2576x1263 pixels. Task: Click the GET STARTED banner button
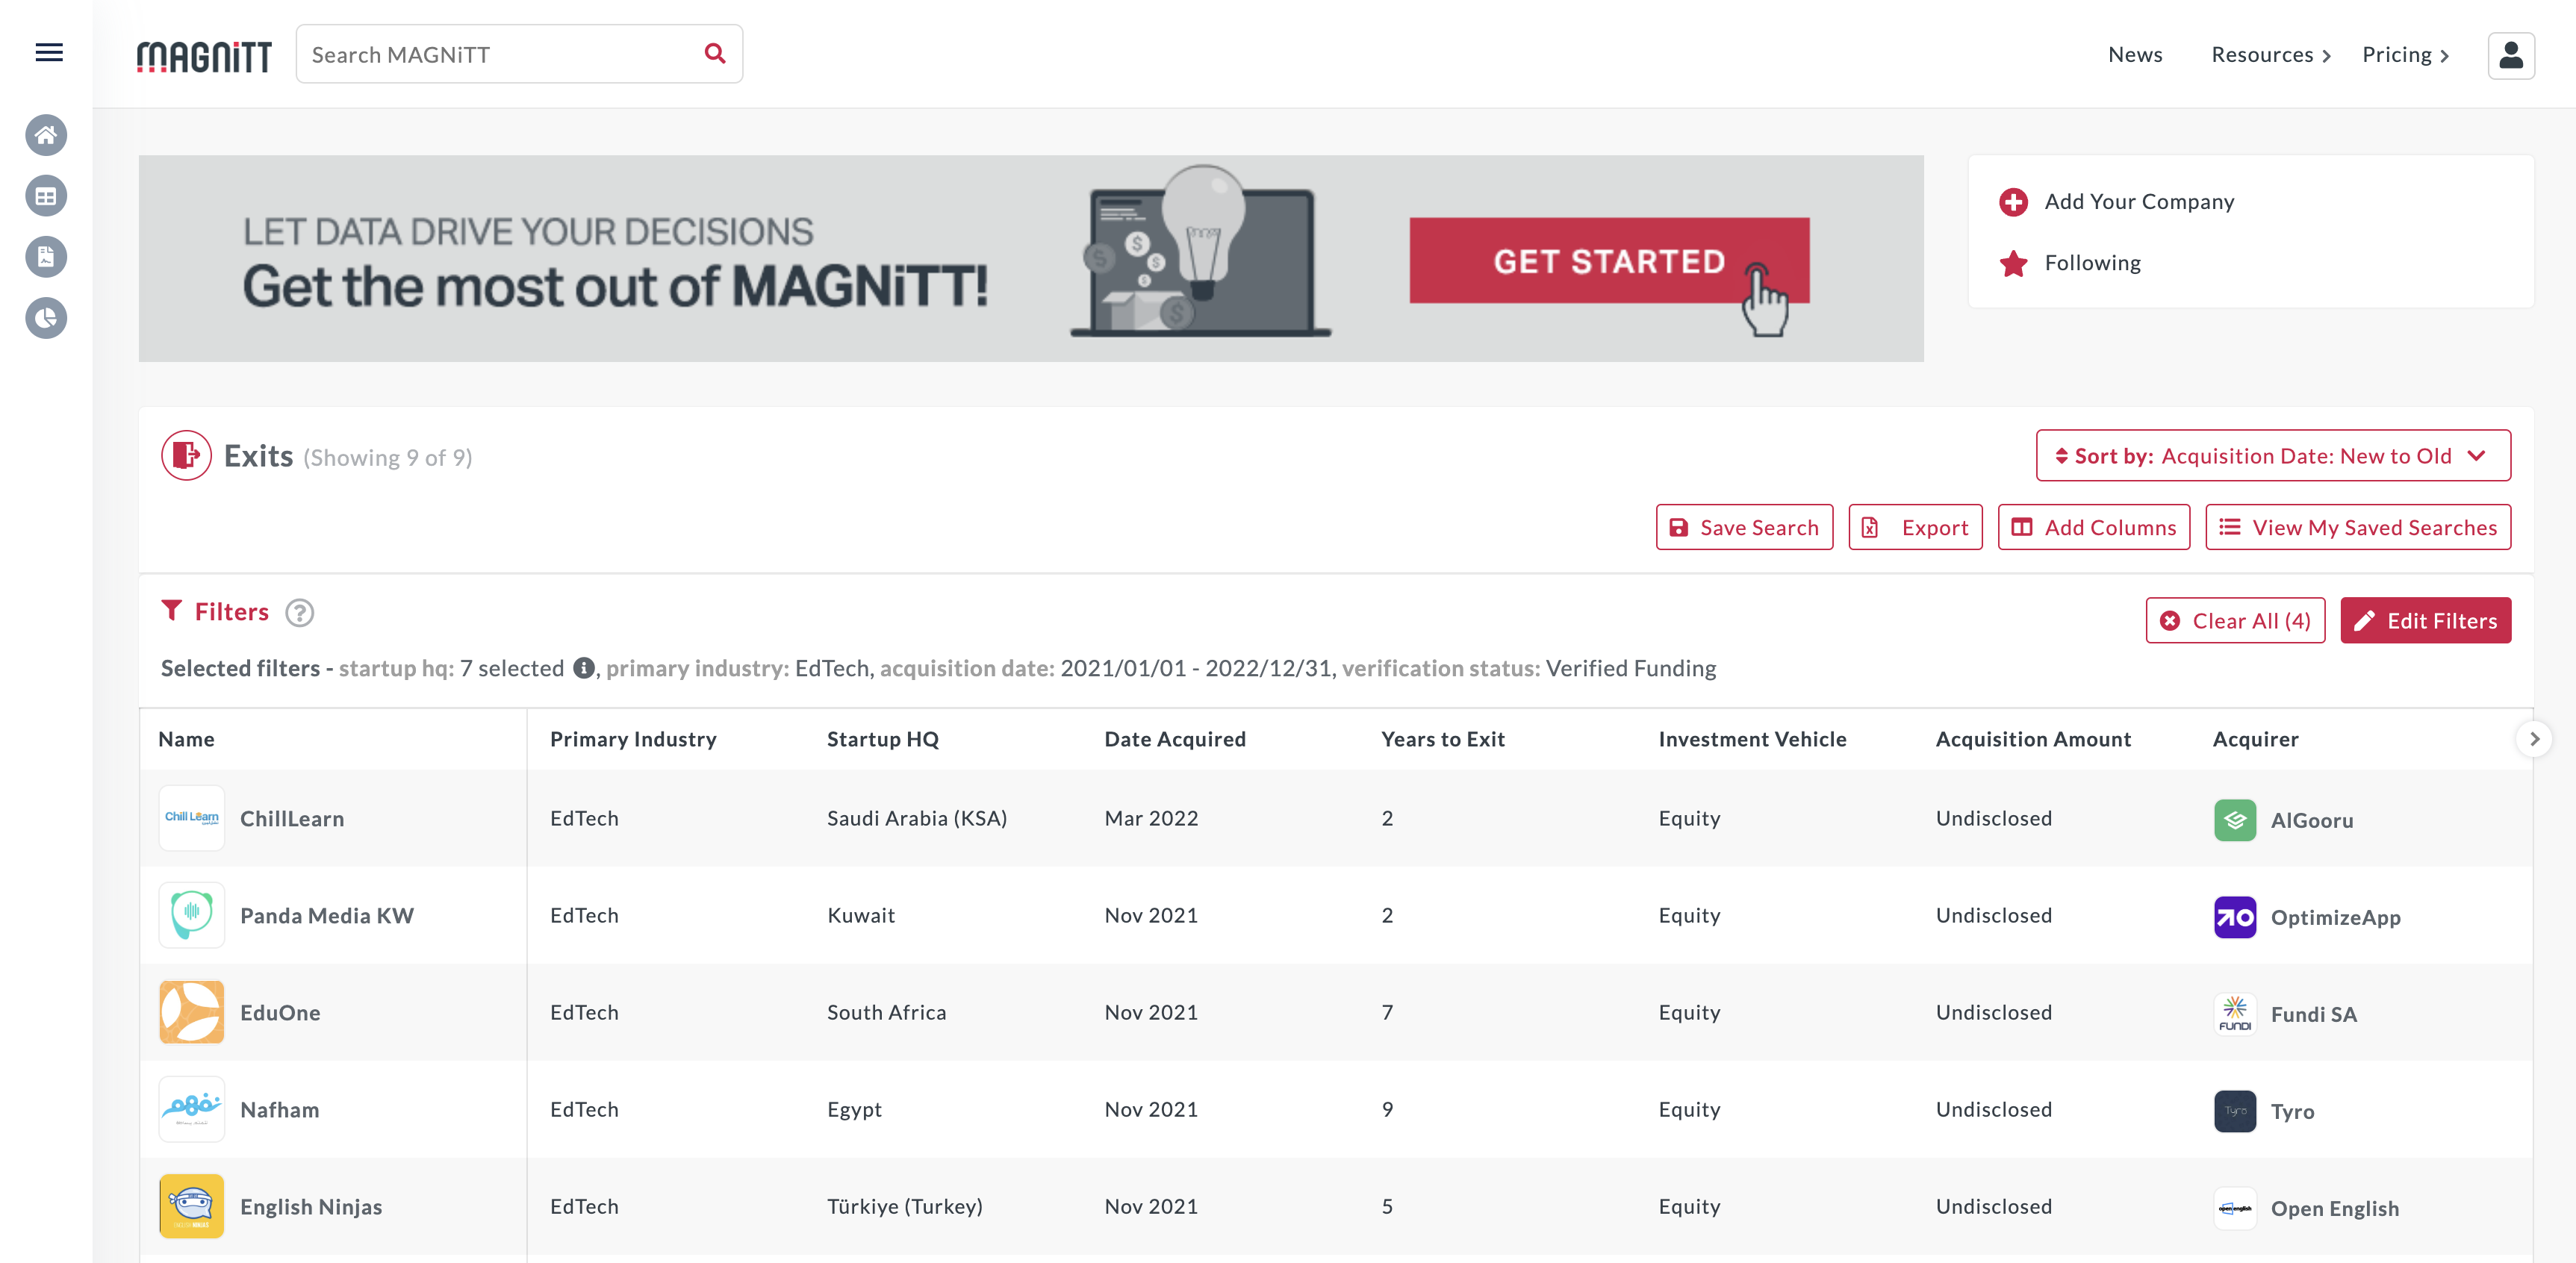tap(1608, 261)
